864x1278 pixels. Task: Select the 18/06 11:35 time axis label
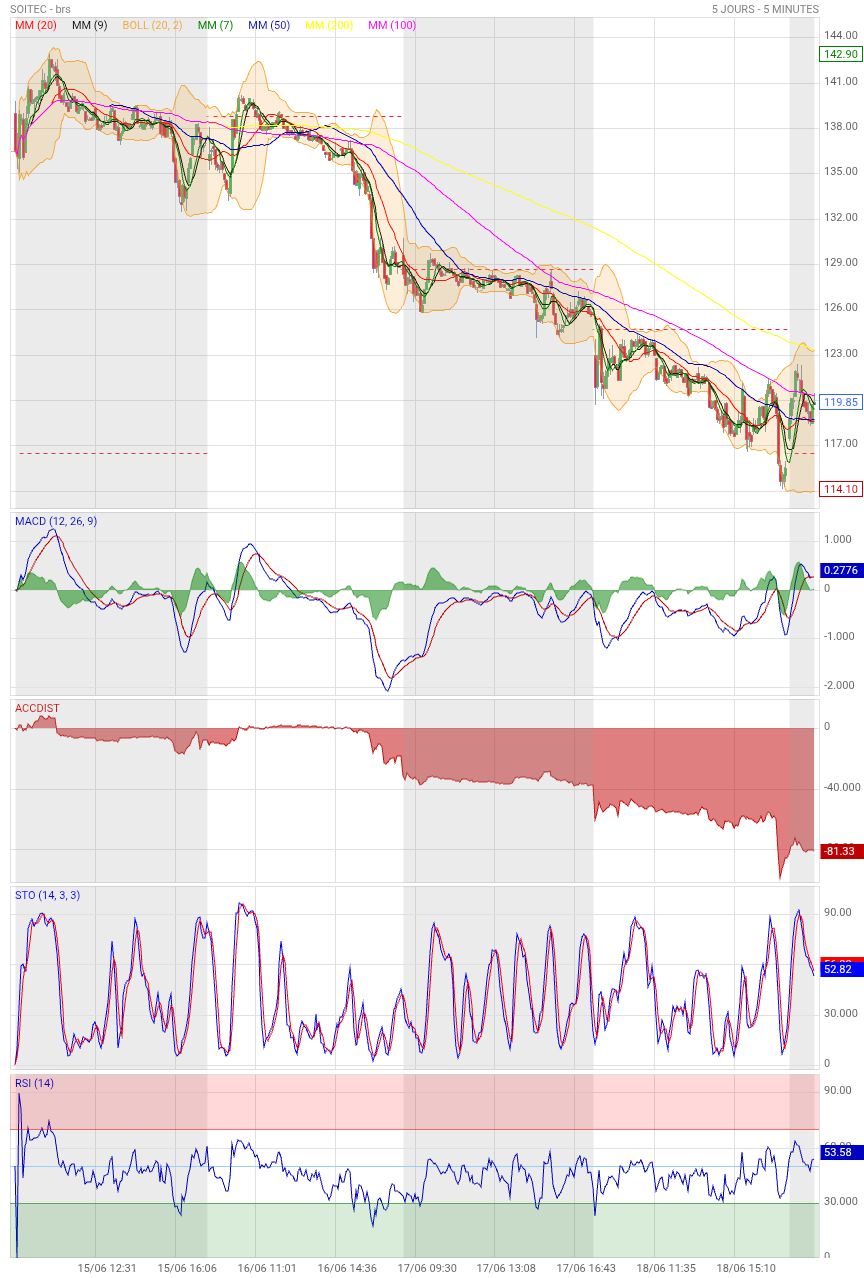[666, 1268]
